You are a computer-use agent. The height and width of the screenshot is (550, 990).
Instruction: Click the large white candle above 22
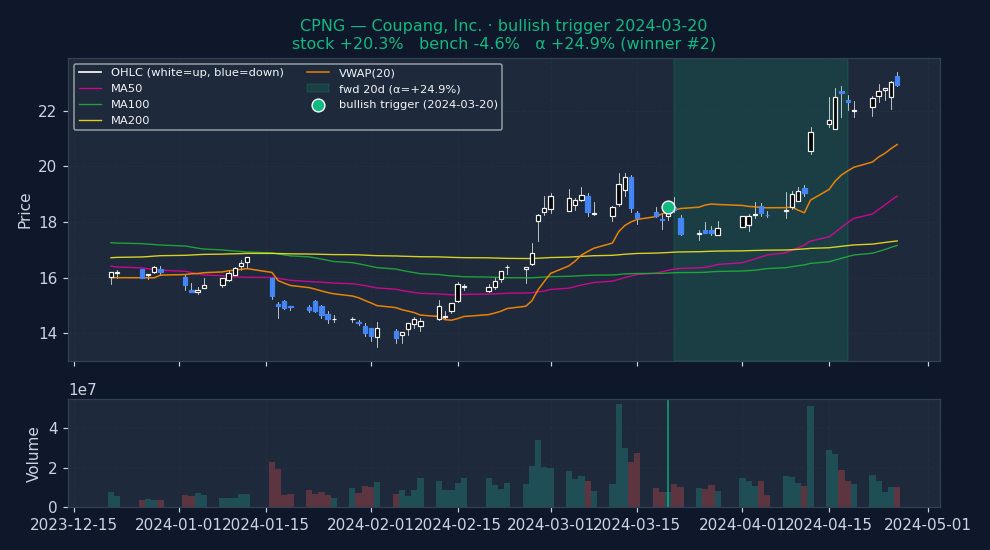(835, 112)
